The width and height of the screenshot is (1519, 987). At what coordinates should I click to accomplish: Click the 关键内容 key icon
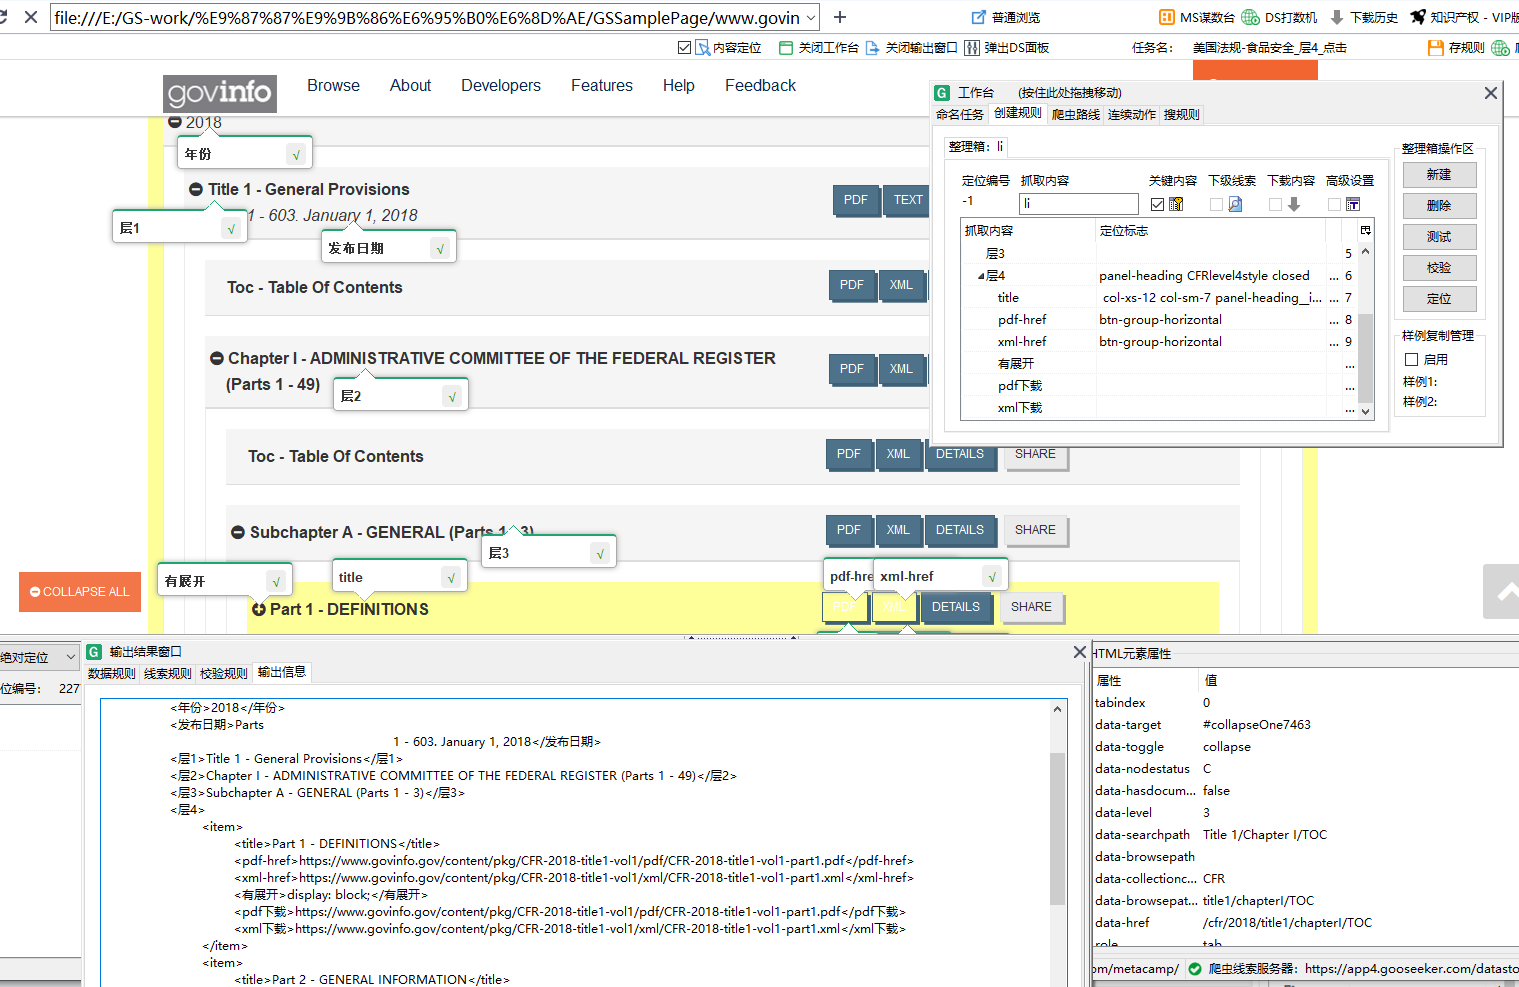1176,204
